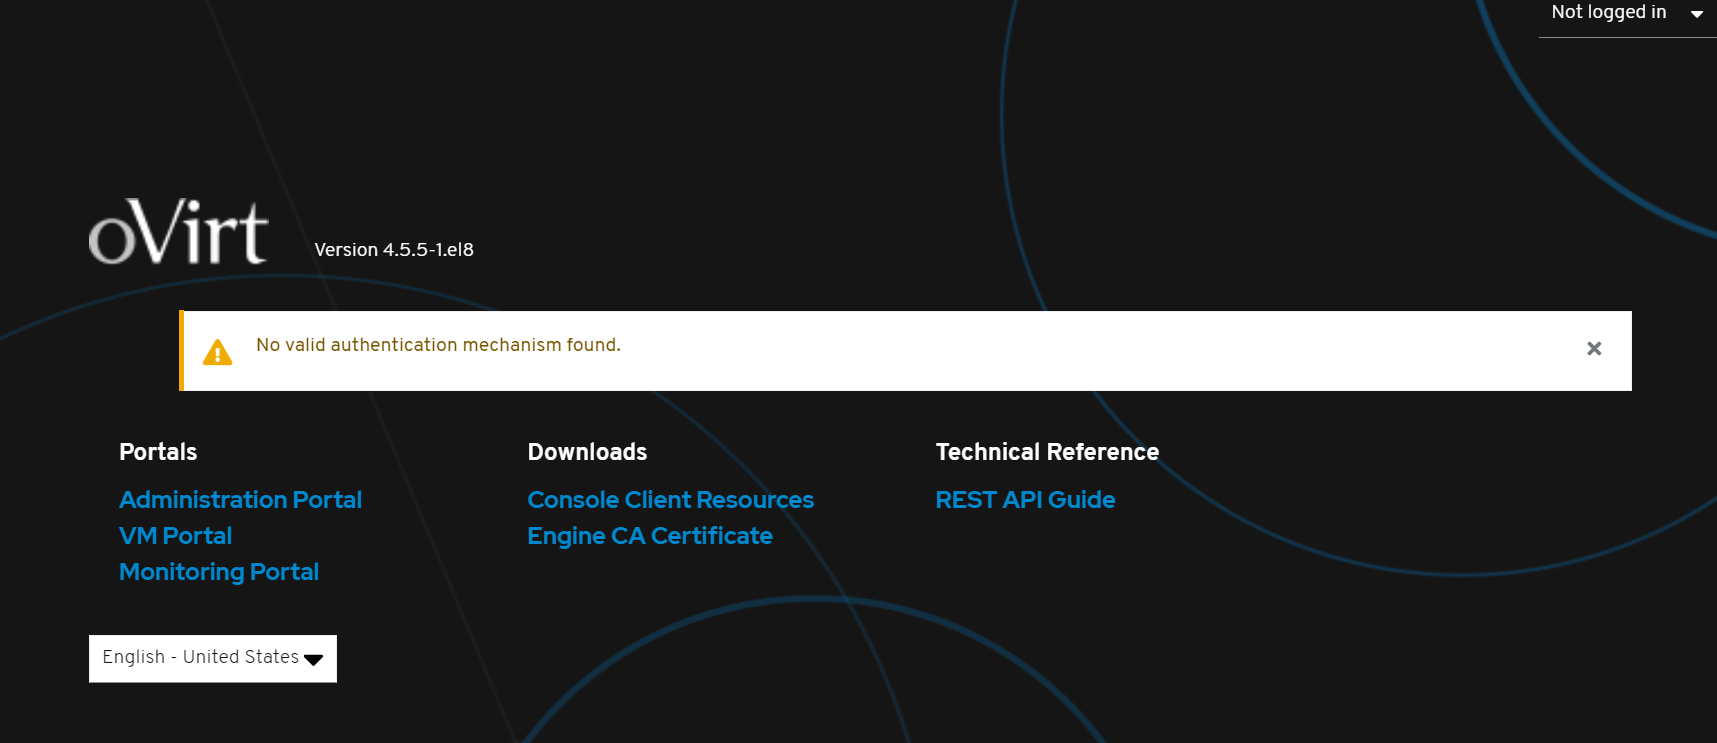Image resolution: width=1717 pixels, height=743 pixels.
Task: Open the English - United States language selector
Action: pyautogui.click(x=201, y=658)
